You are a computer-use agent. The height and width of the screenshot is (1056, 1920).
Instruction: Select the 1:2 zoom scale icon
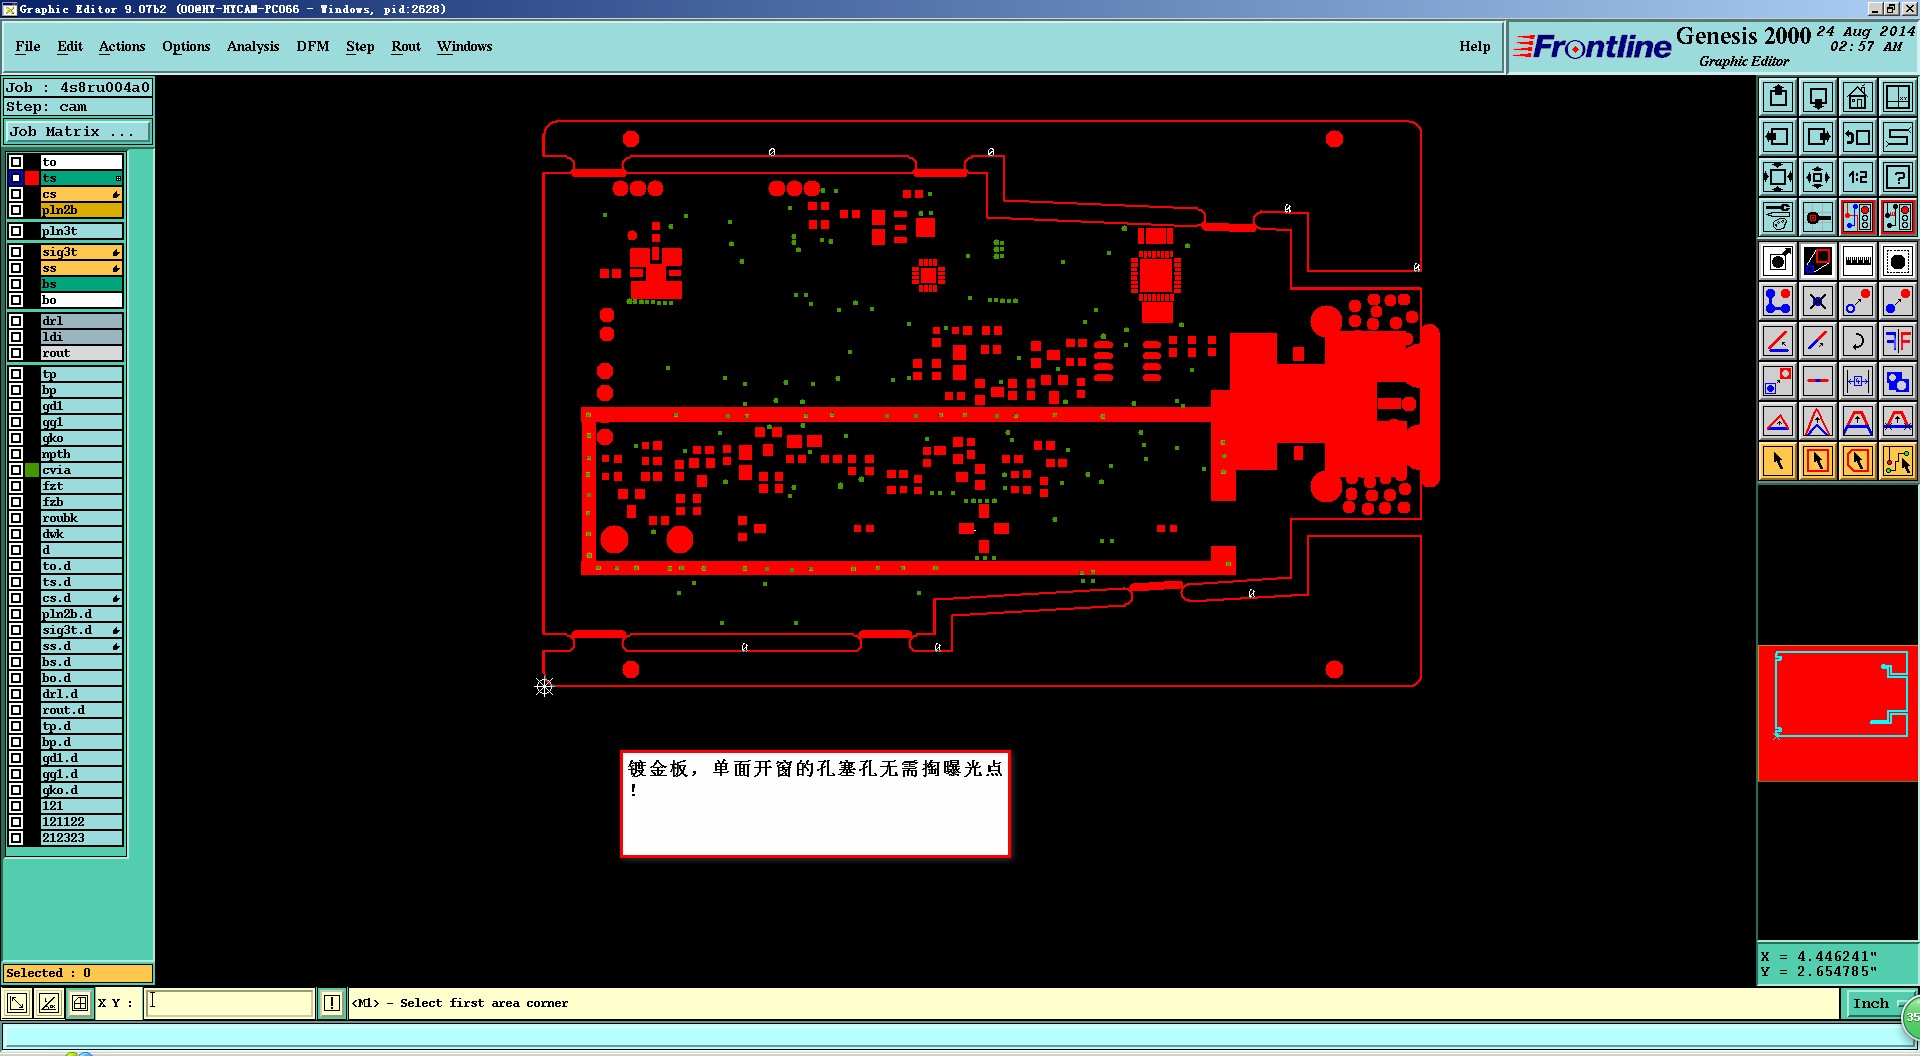1858,178
